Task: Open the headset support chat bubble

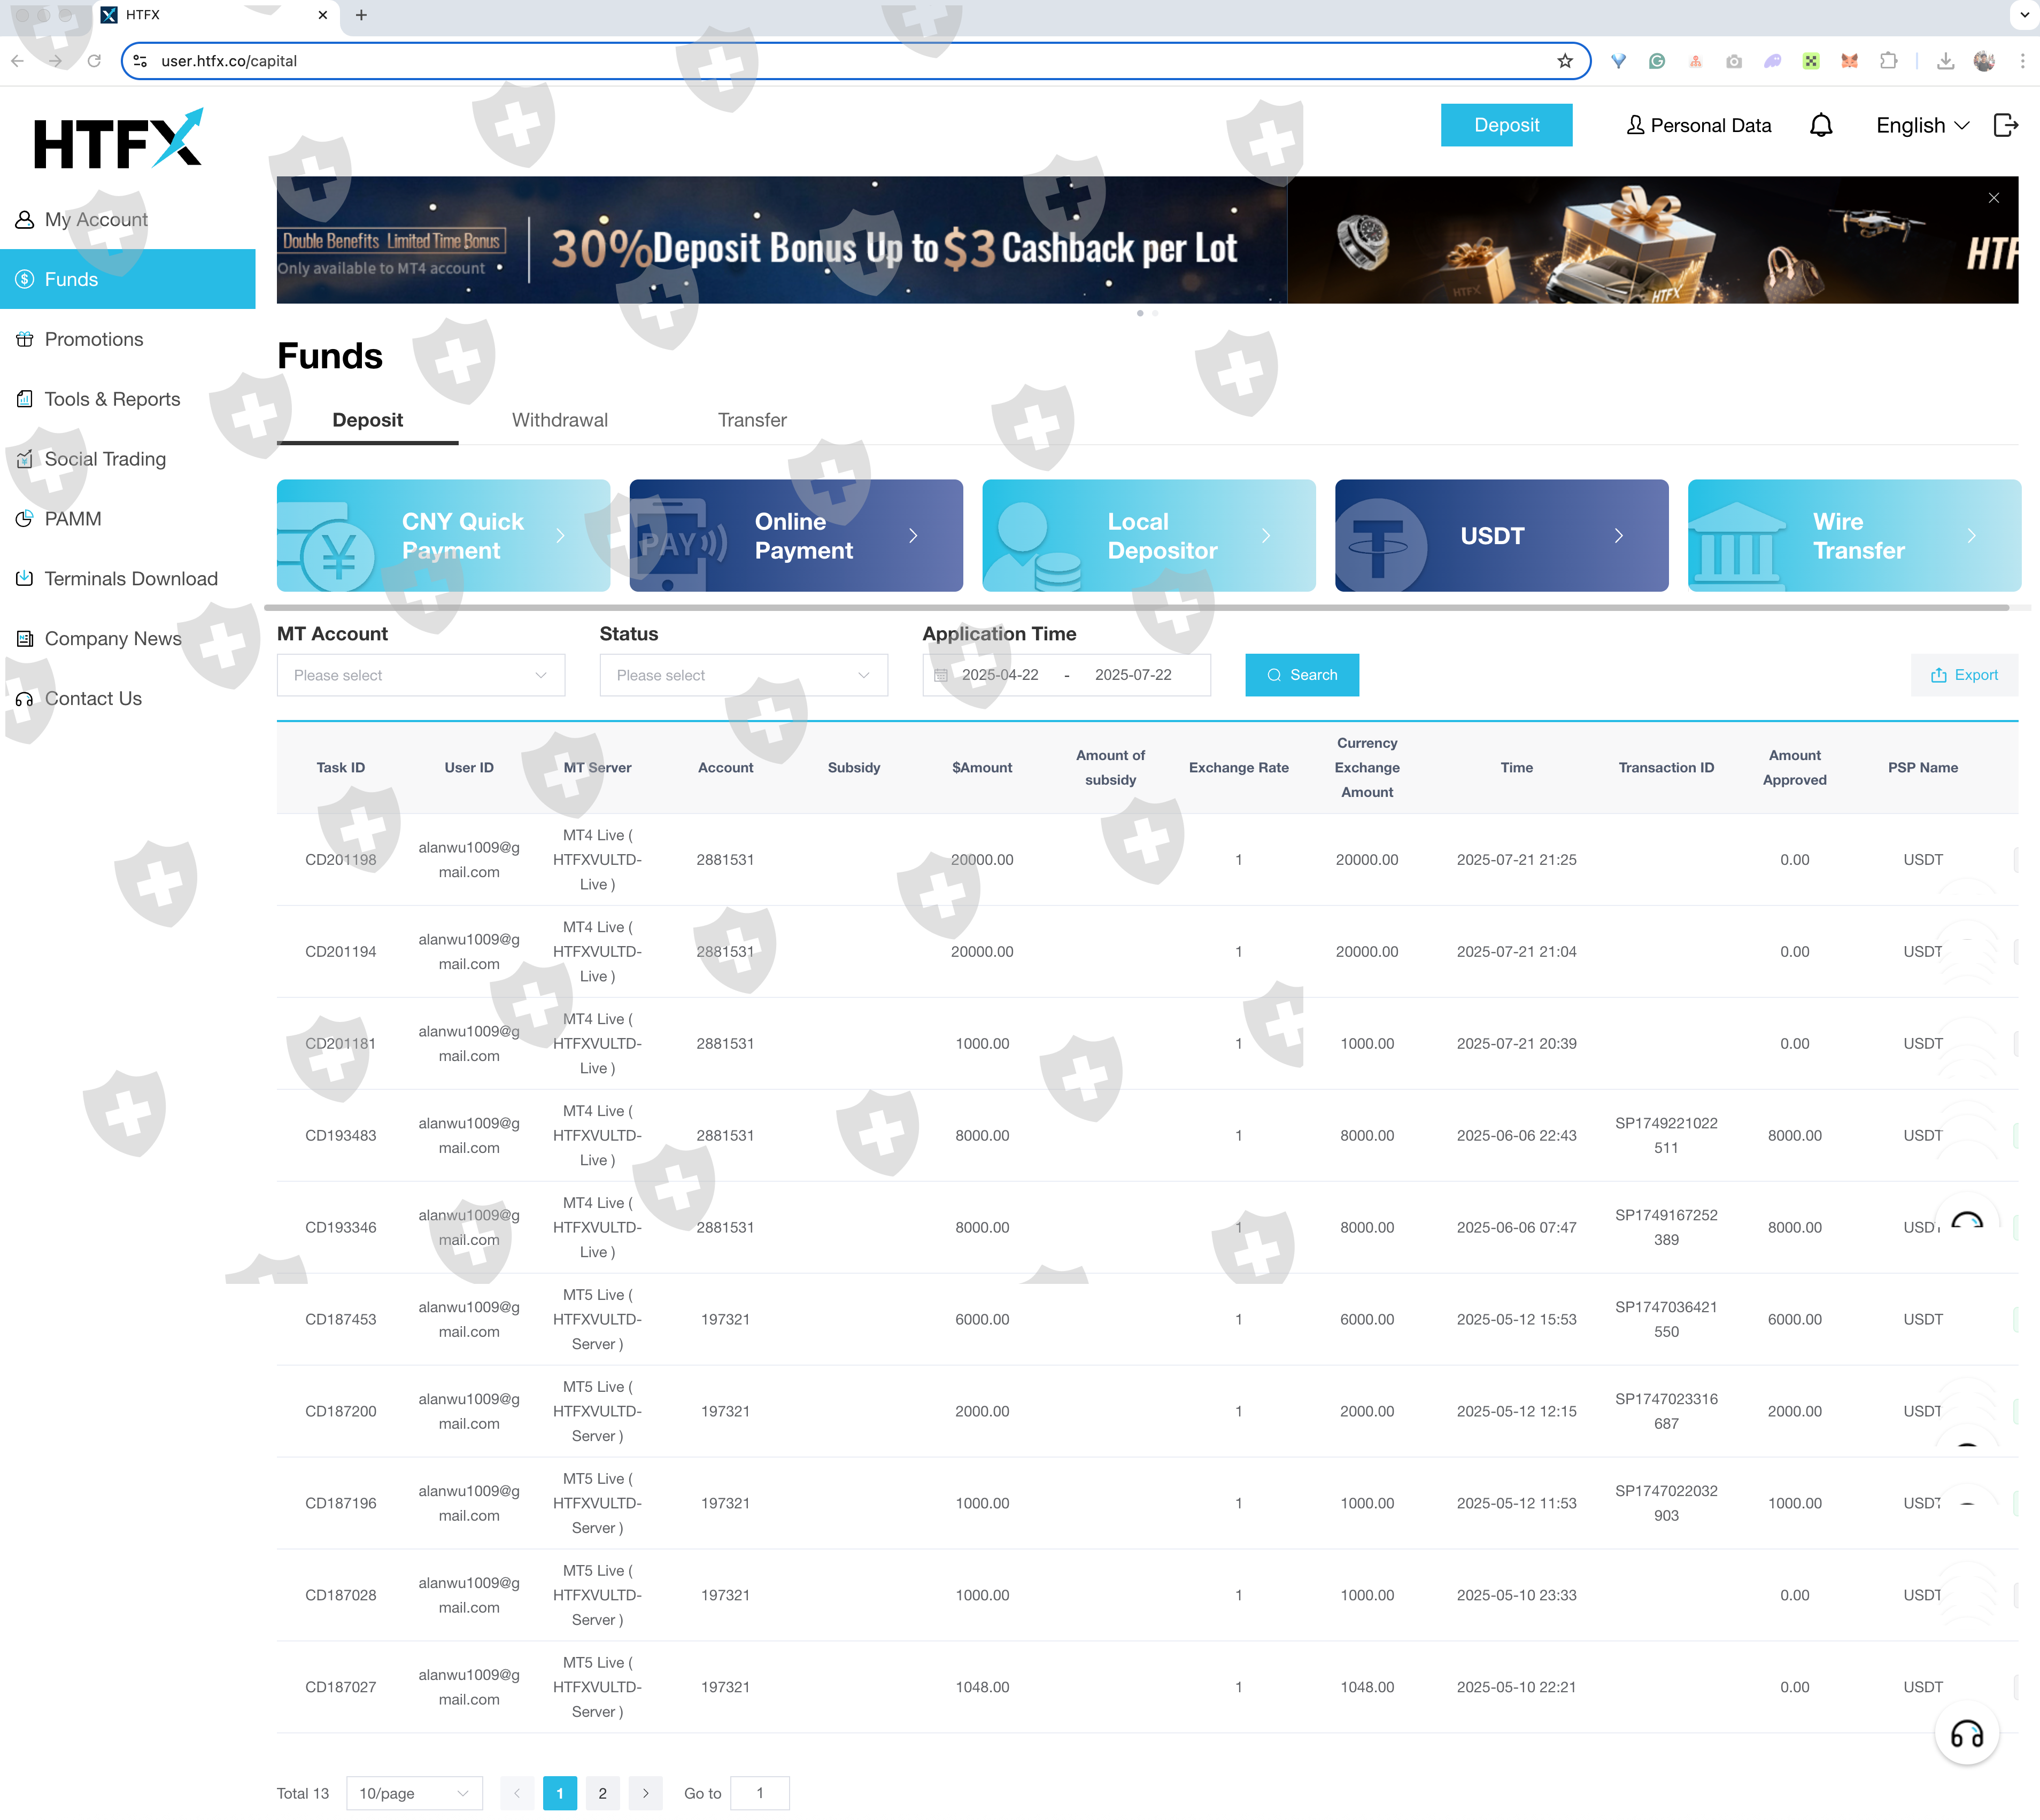Action: tap(1966, 1734)
